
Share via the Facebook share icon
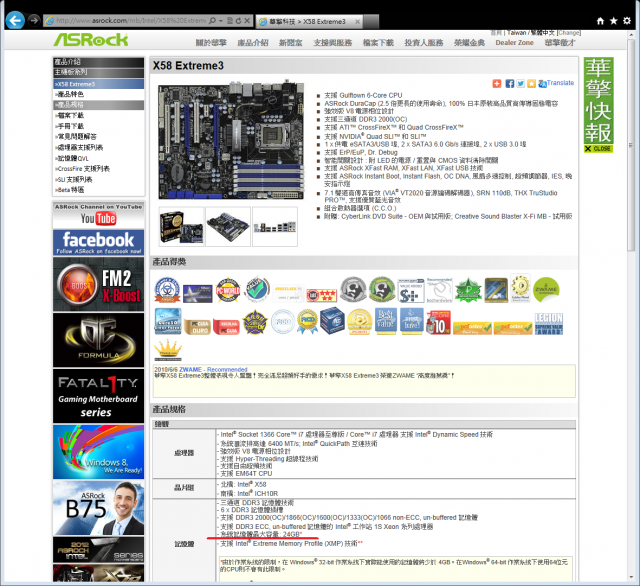(x=510, y=84)
